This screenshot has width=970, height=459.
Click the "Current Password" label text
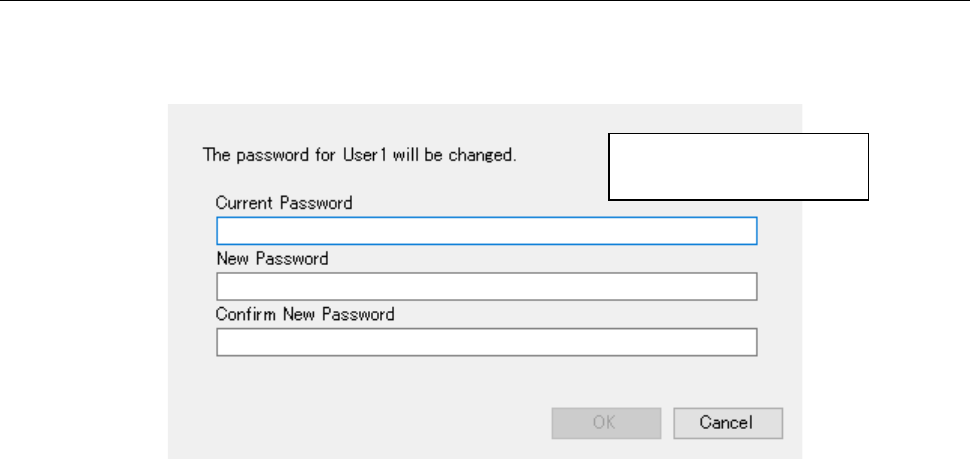284,203
